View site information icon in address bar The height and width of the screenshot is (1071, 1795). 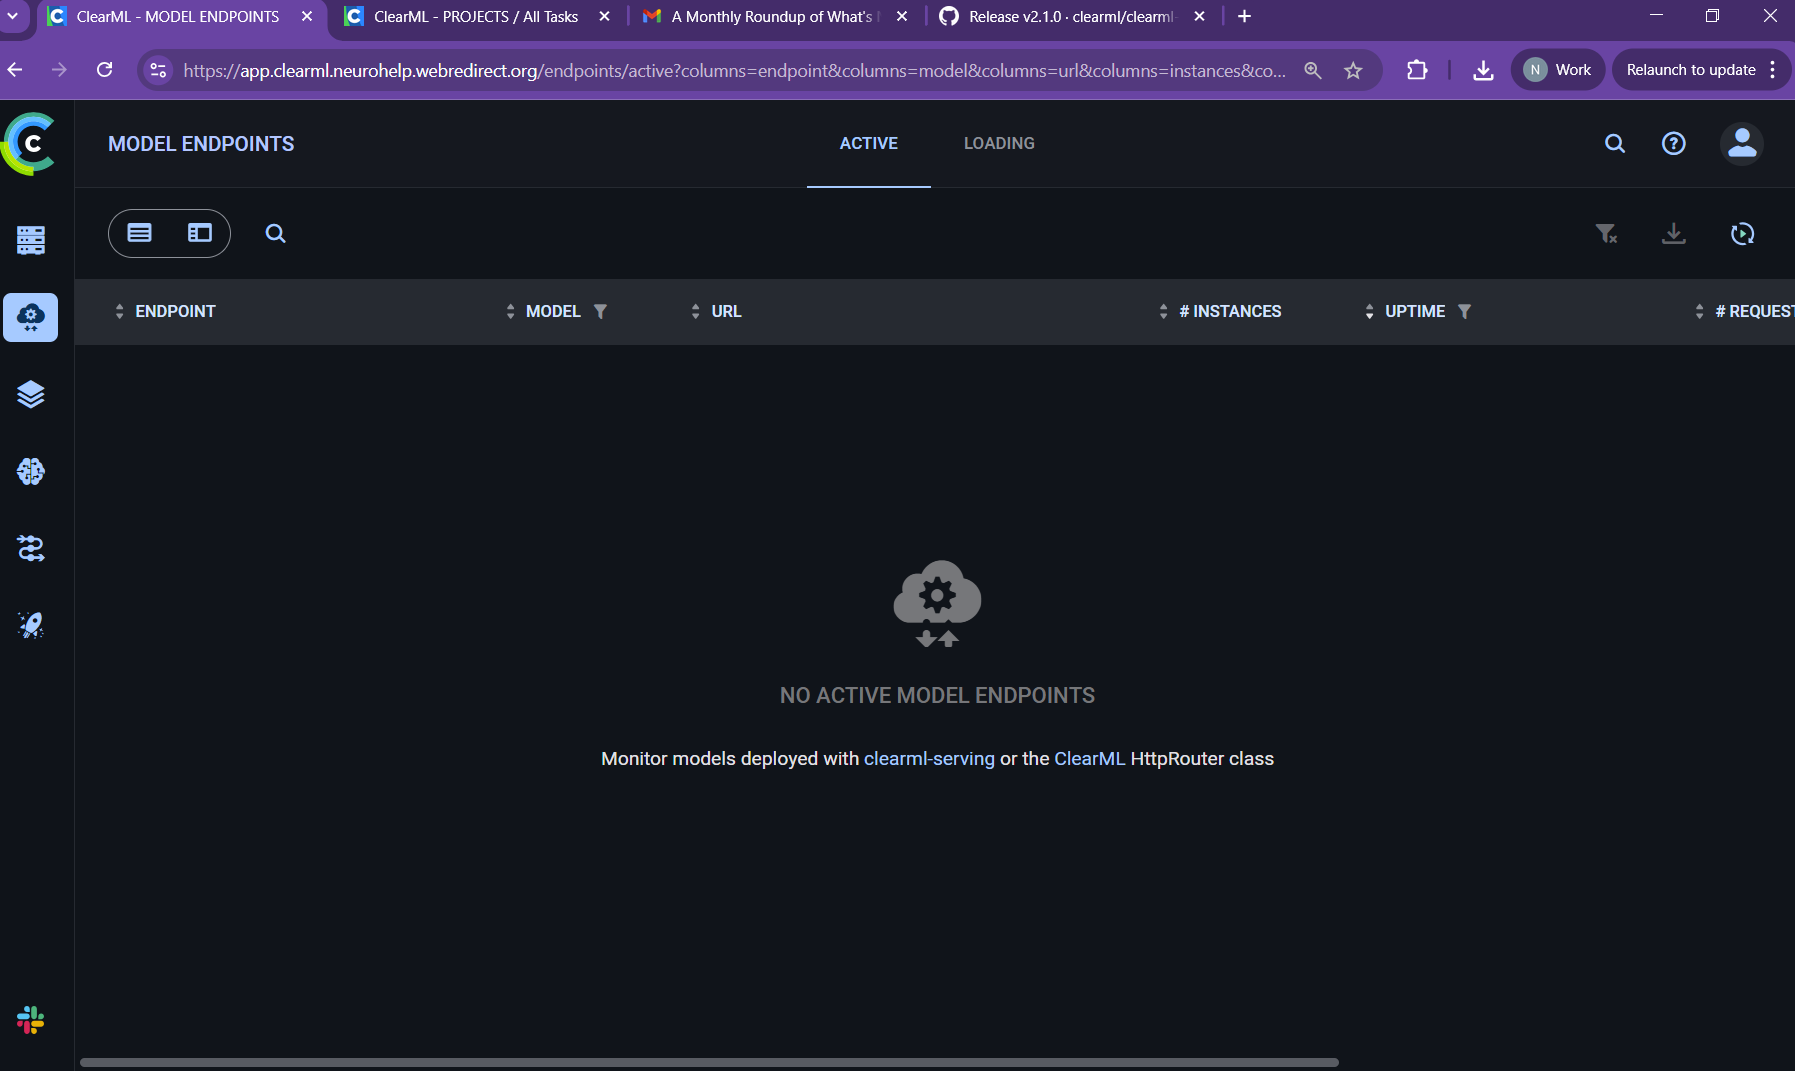158,70
